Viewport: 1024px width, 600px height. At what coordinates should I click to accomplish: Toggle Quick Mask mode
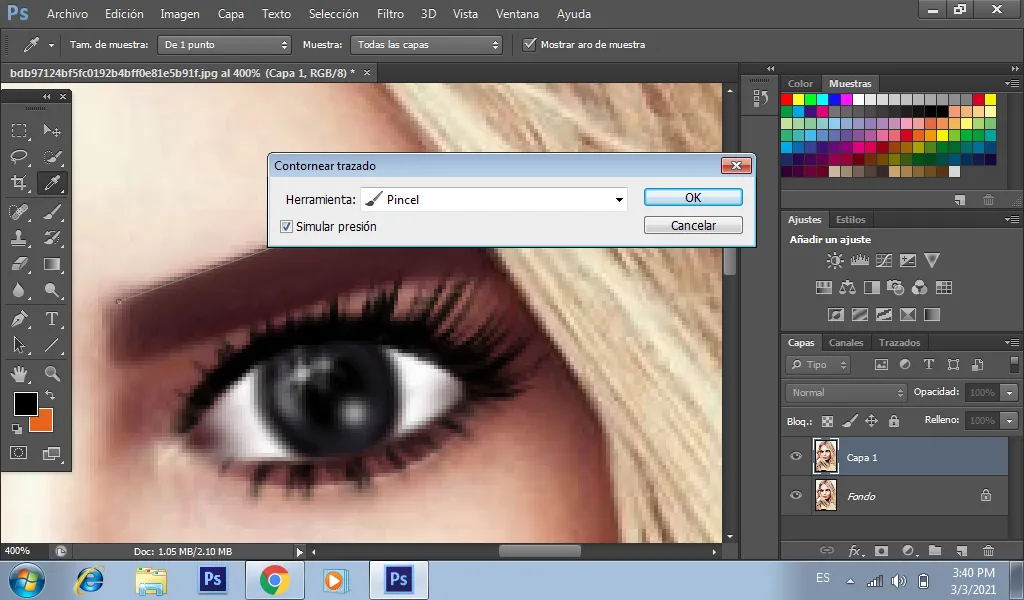pos(19,453)
